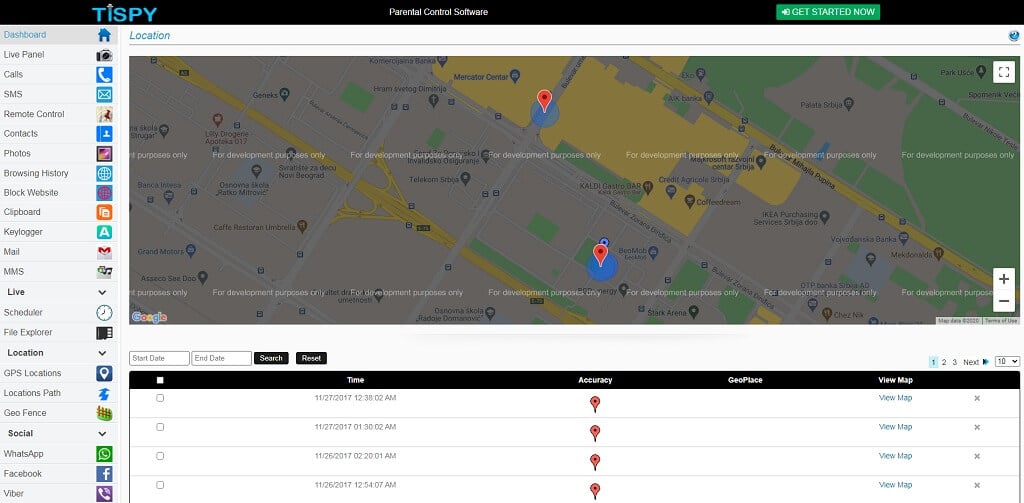Click the Contacts person icon
1024x503 pixels.
104,134
